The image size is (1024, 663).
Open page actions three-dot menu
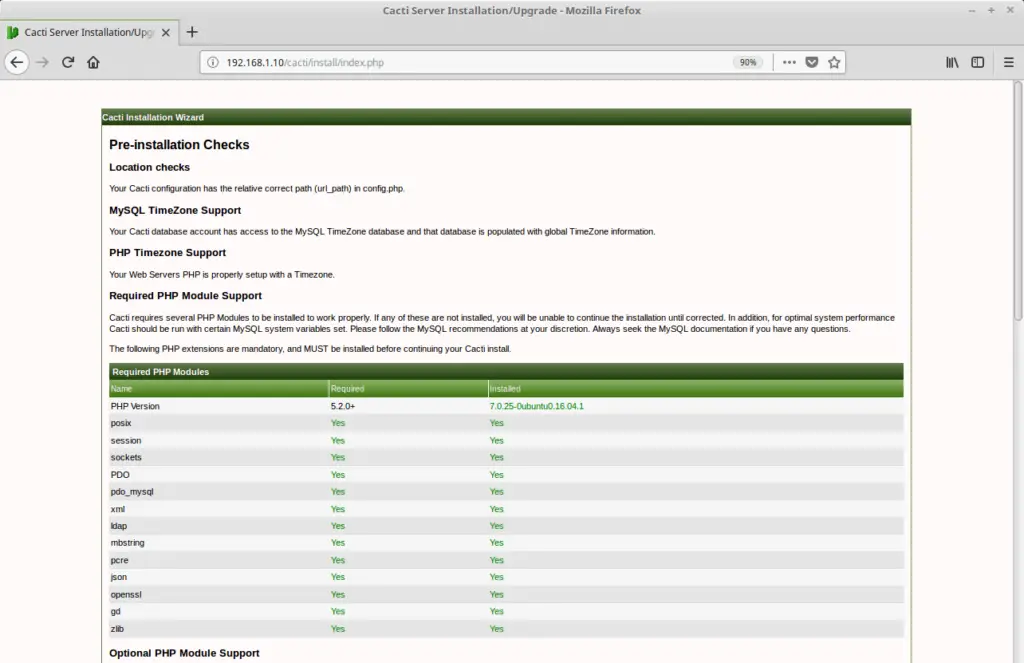(789, 63)
